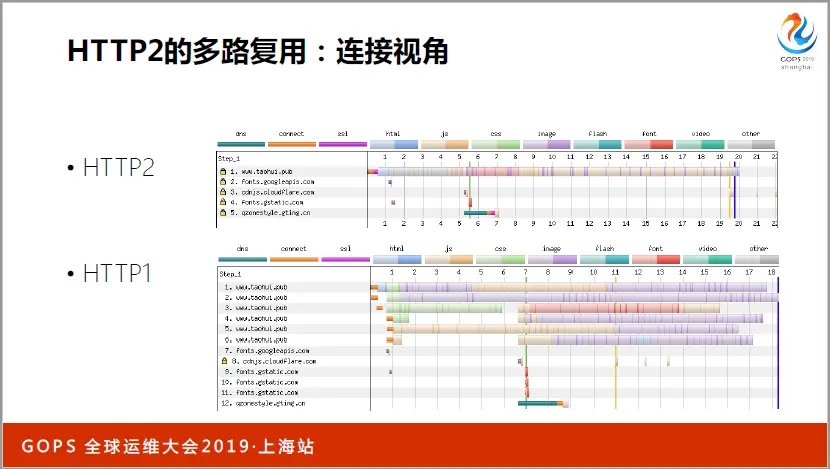830x469 pixels.
Task: Select row 4. fonts.gstatic.com in HTTP2 chart
Action: coord(497,202)
